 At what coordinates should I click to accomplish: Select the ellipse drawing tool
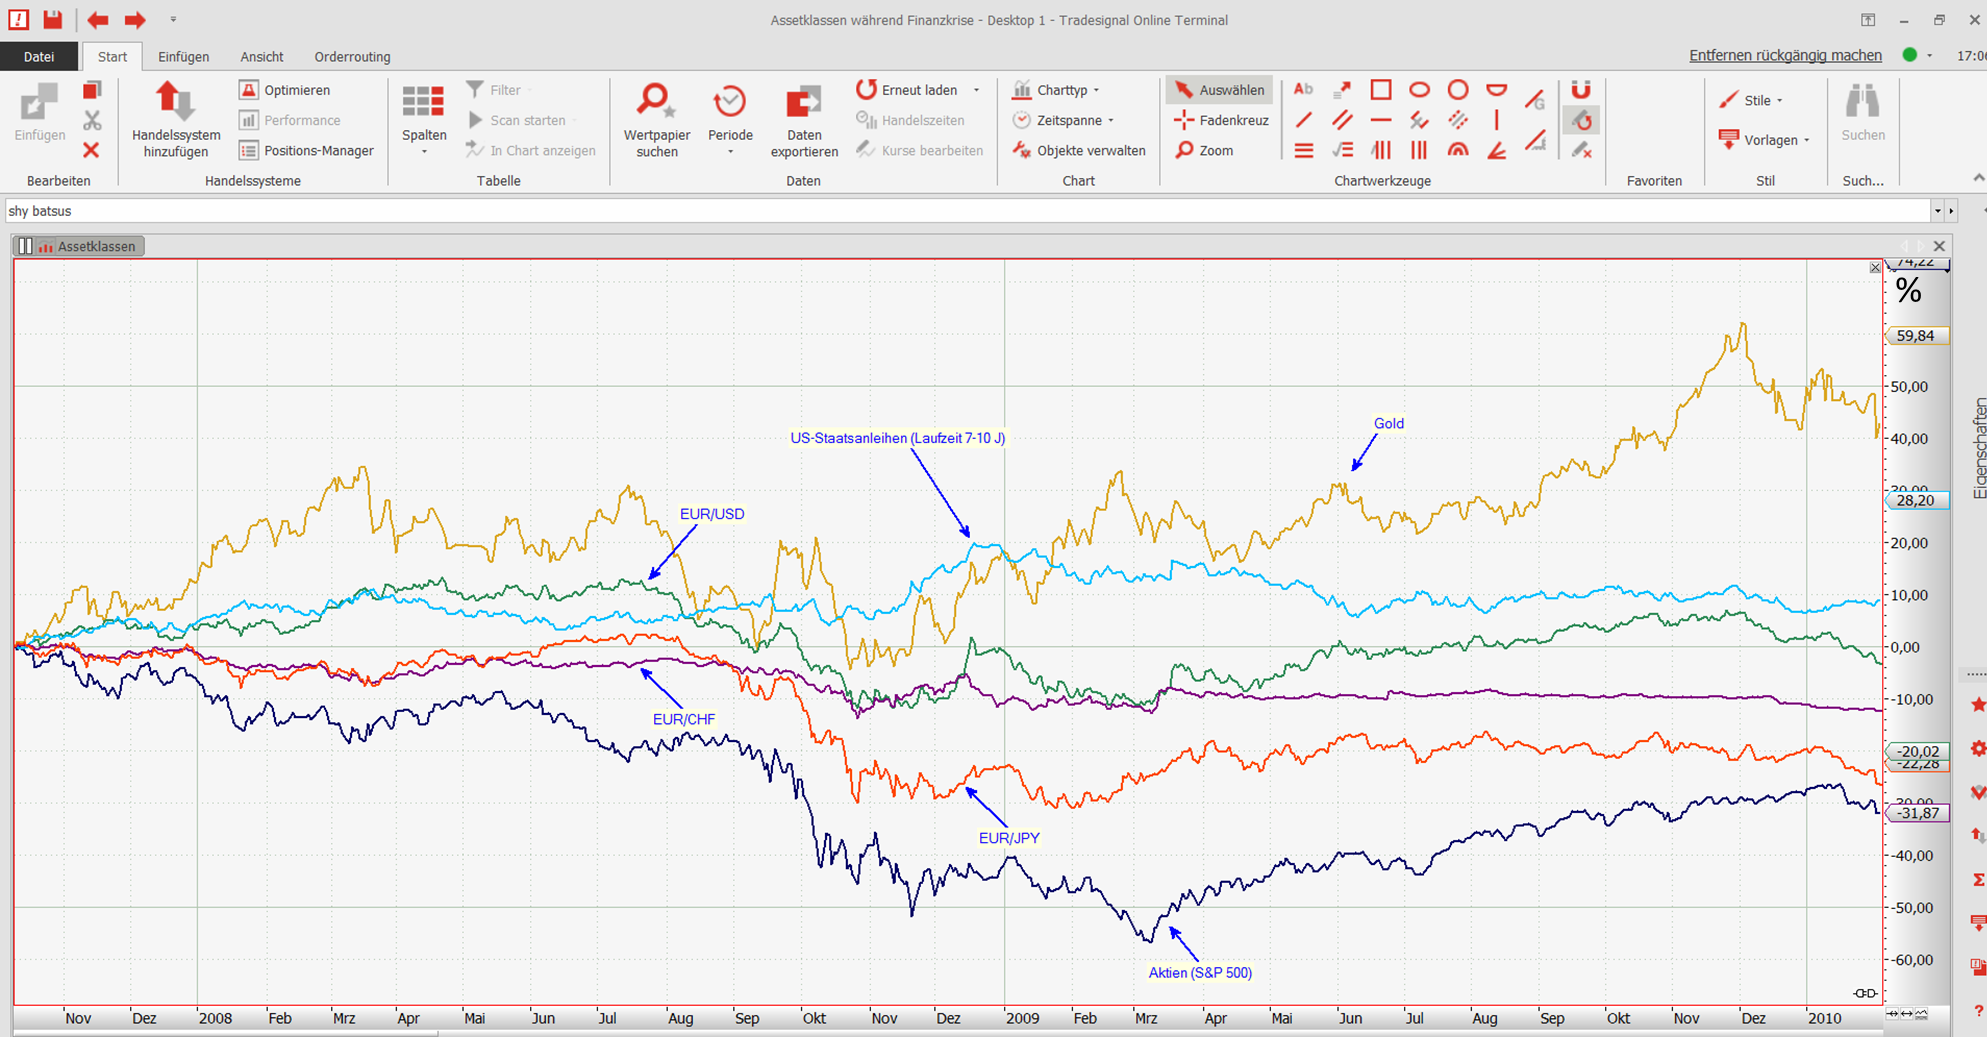coord(1419,90)
